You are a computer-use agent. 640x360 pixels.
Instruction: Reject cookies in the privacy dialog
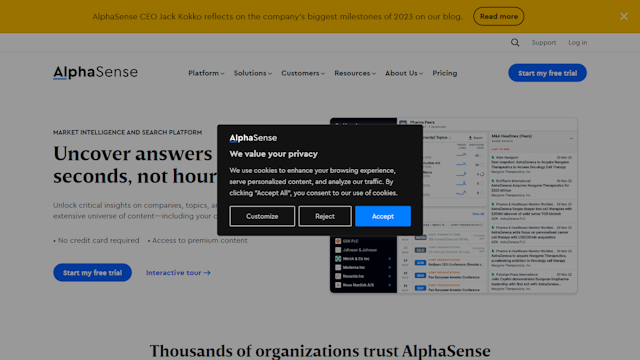325,216
